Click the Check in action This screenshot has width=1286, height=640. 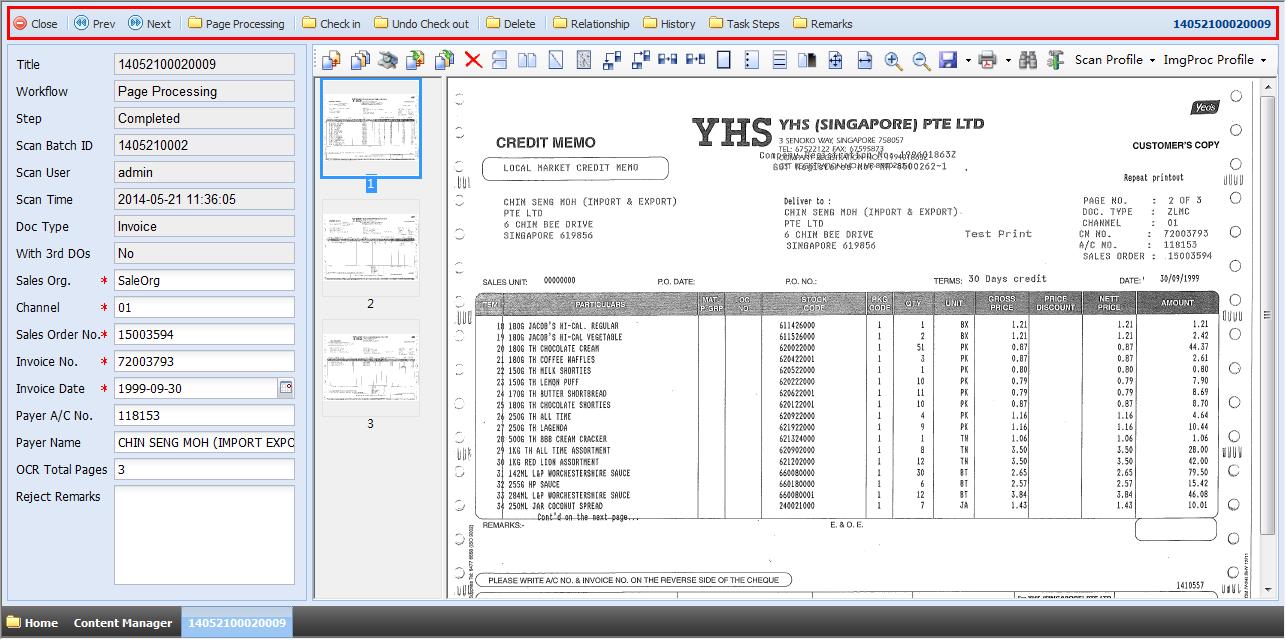point(331,23)
